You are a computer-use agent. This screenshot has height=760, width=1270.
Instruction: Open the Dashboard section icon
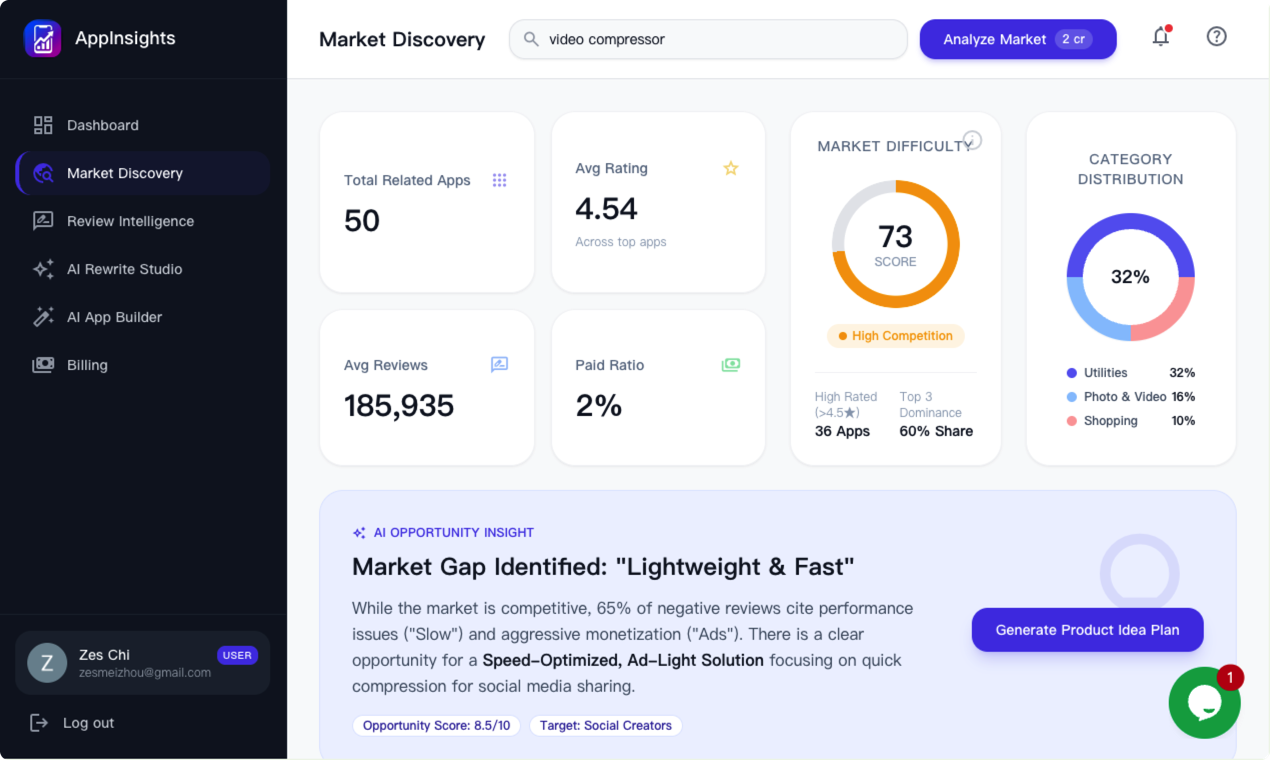[42, 125]
